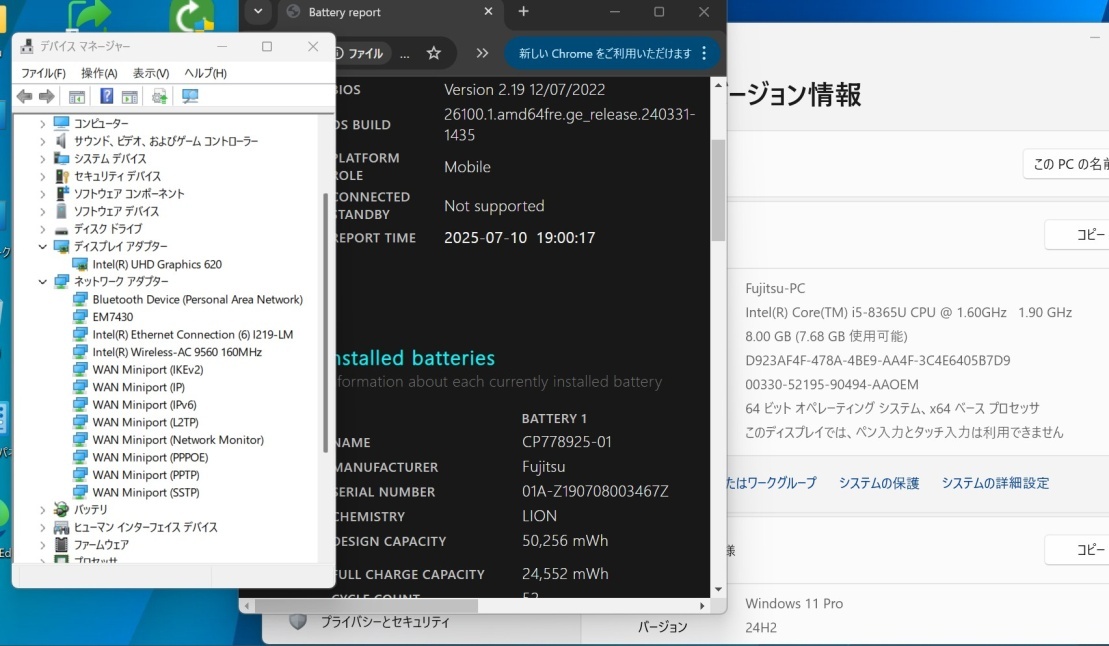Viewport: 1109px width, 646px height.
Task: Click the ファームウェア category icon
Action: (62, 545)
